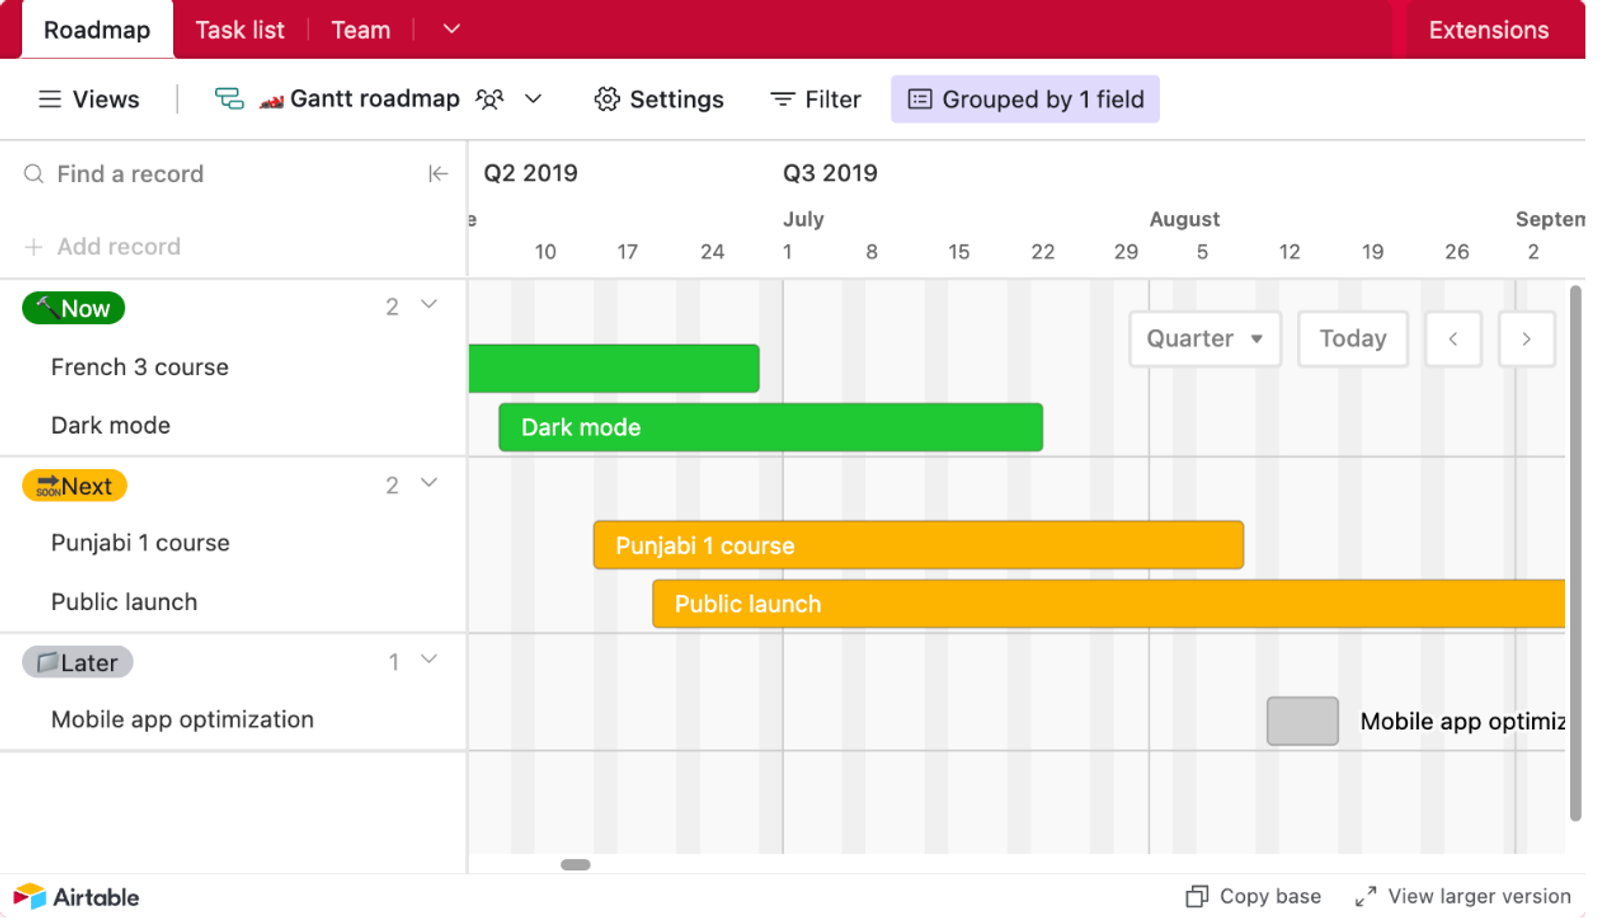This screenshot has height=922, width=1600.
Task: Click the gray Later group tag
Action: point(77,662)
